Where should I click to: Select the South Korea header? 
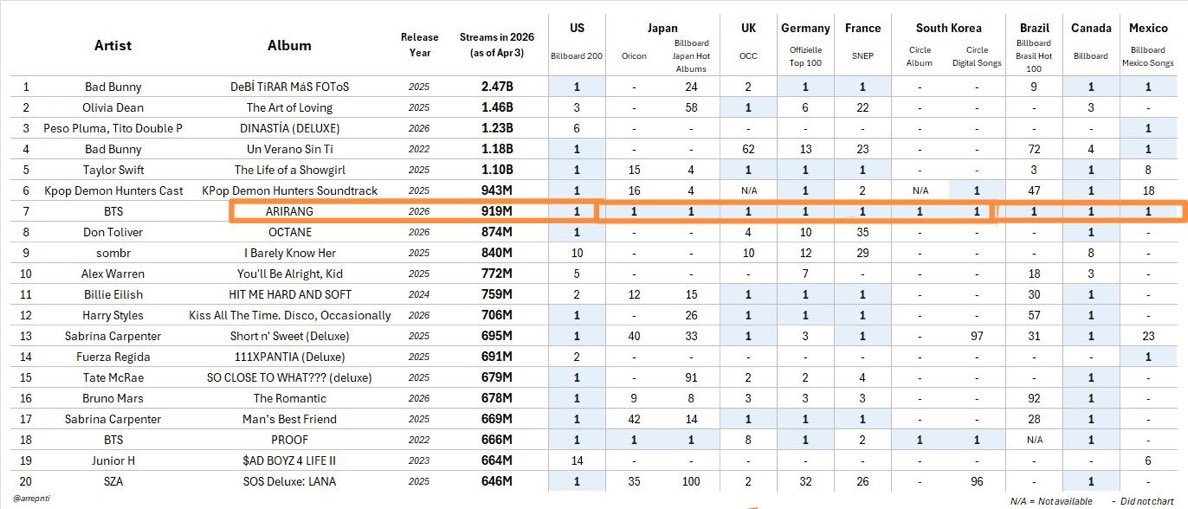948,28
